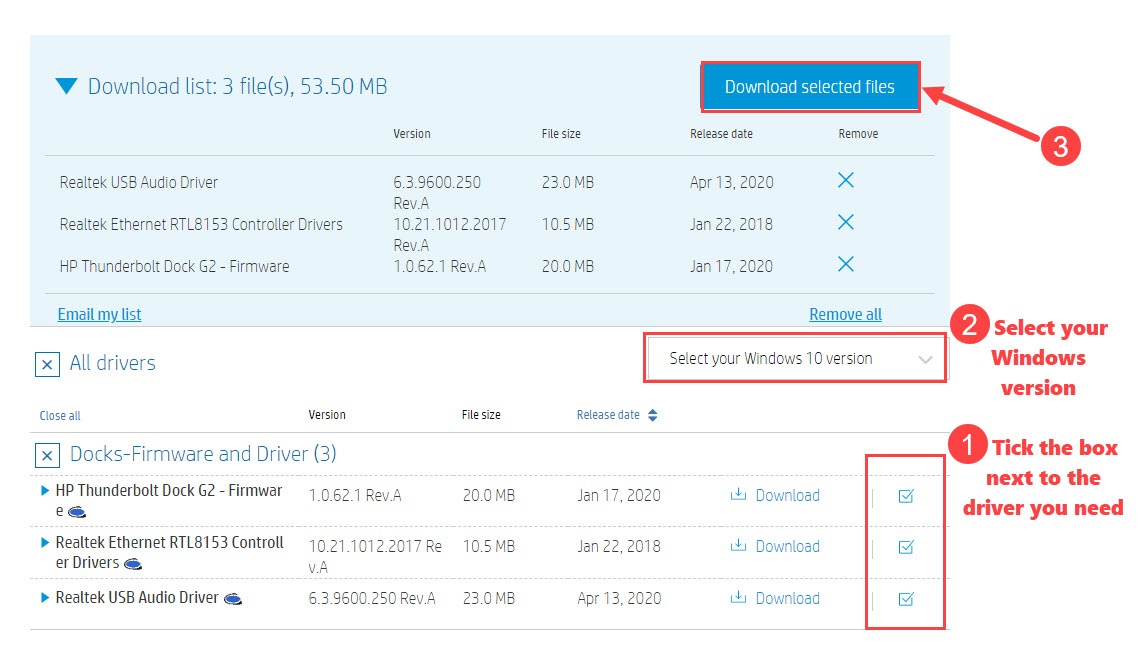
Task: Remove Realtek USB Audio Driver from download list
Action: pyautogui.click(x=845, y=181)
